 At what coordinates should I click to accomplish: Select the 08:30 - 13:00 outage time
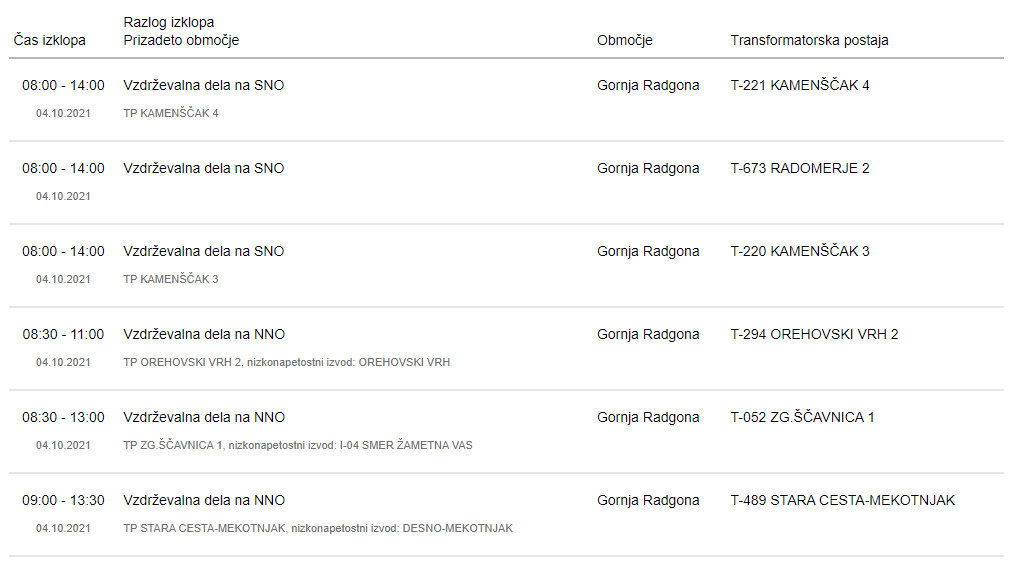63,417
